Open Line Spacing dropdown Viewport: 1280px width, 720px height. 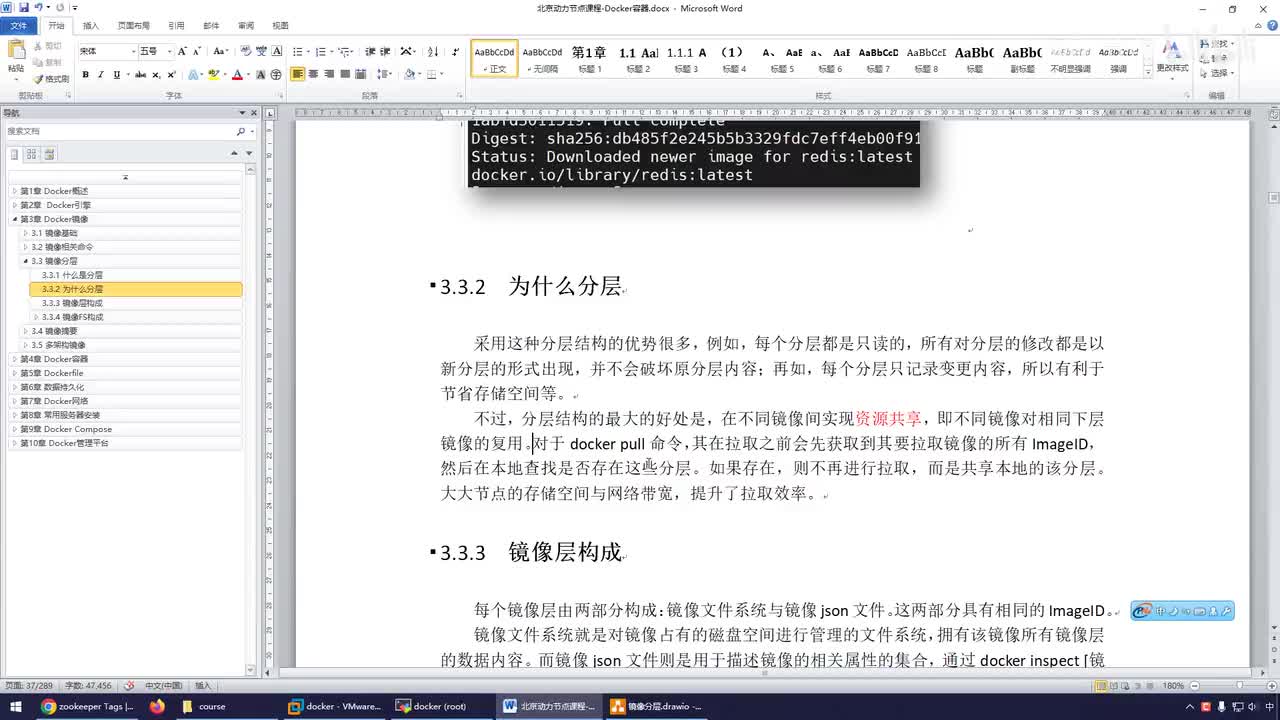coord(384,74)
